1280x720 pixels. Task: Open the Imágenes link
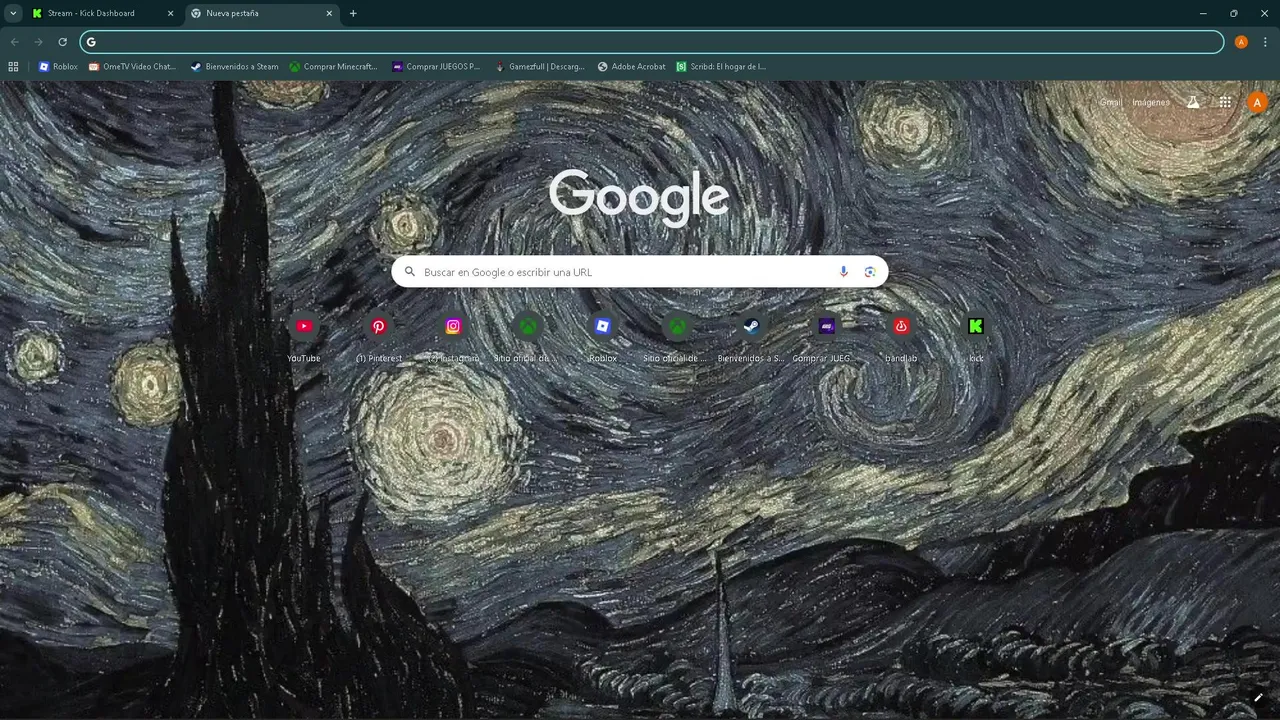pos(1151,102)
